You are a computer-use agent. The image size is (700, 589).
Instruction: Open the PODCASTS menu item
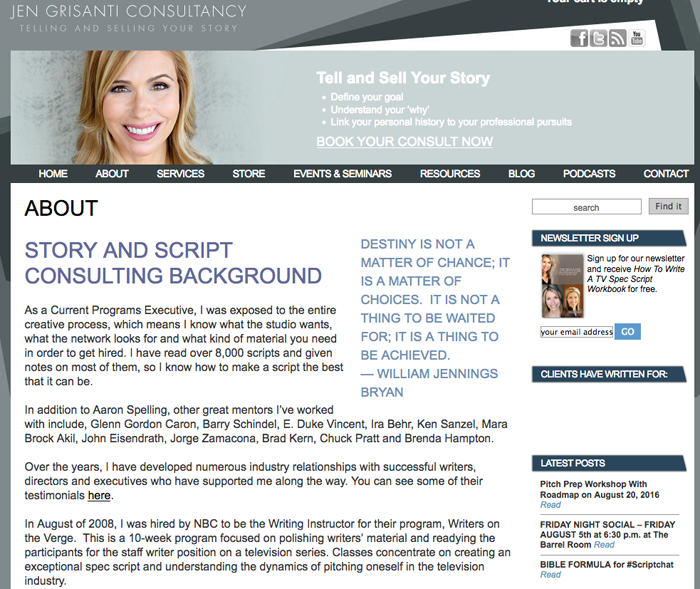coord(589,174)
